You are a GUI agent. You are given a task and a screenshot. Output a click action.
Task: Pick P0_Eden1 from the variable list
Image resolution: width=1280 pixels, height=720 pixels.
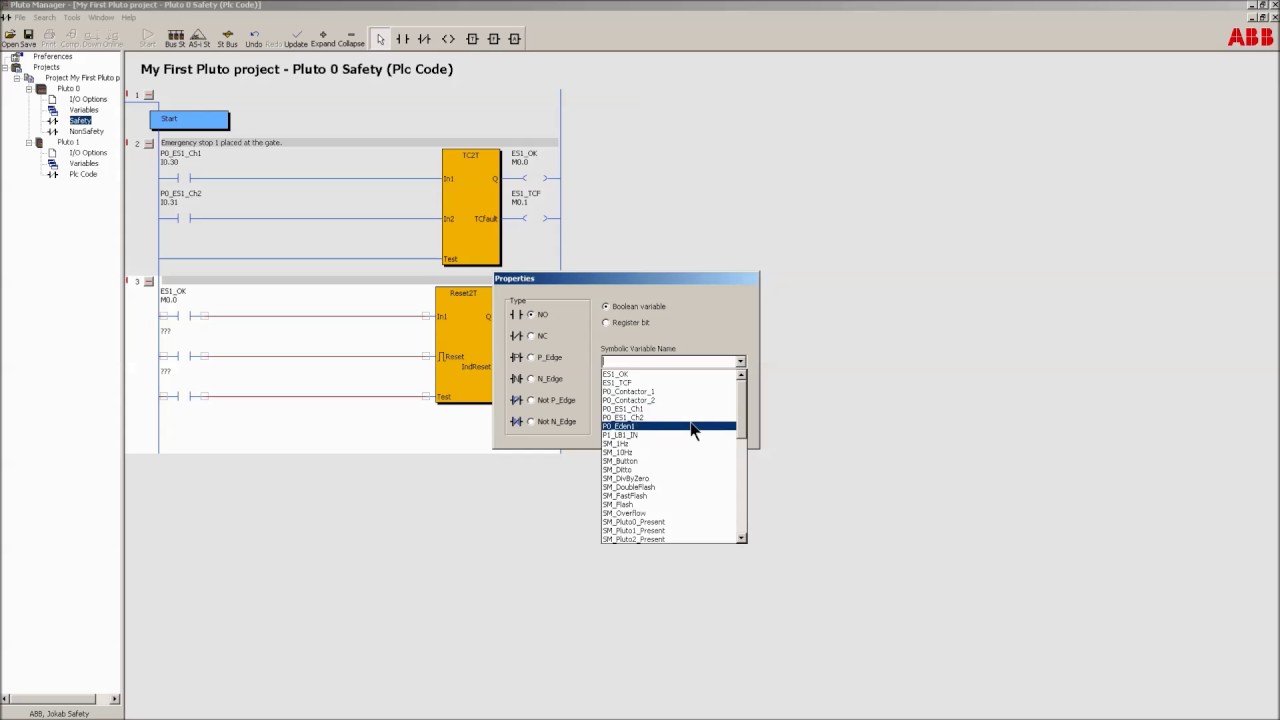pyautogui.click(x=668, y=426)
